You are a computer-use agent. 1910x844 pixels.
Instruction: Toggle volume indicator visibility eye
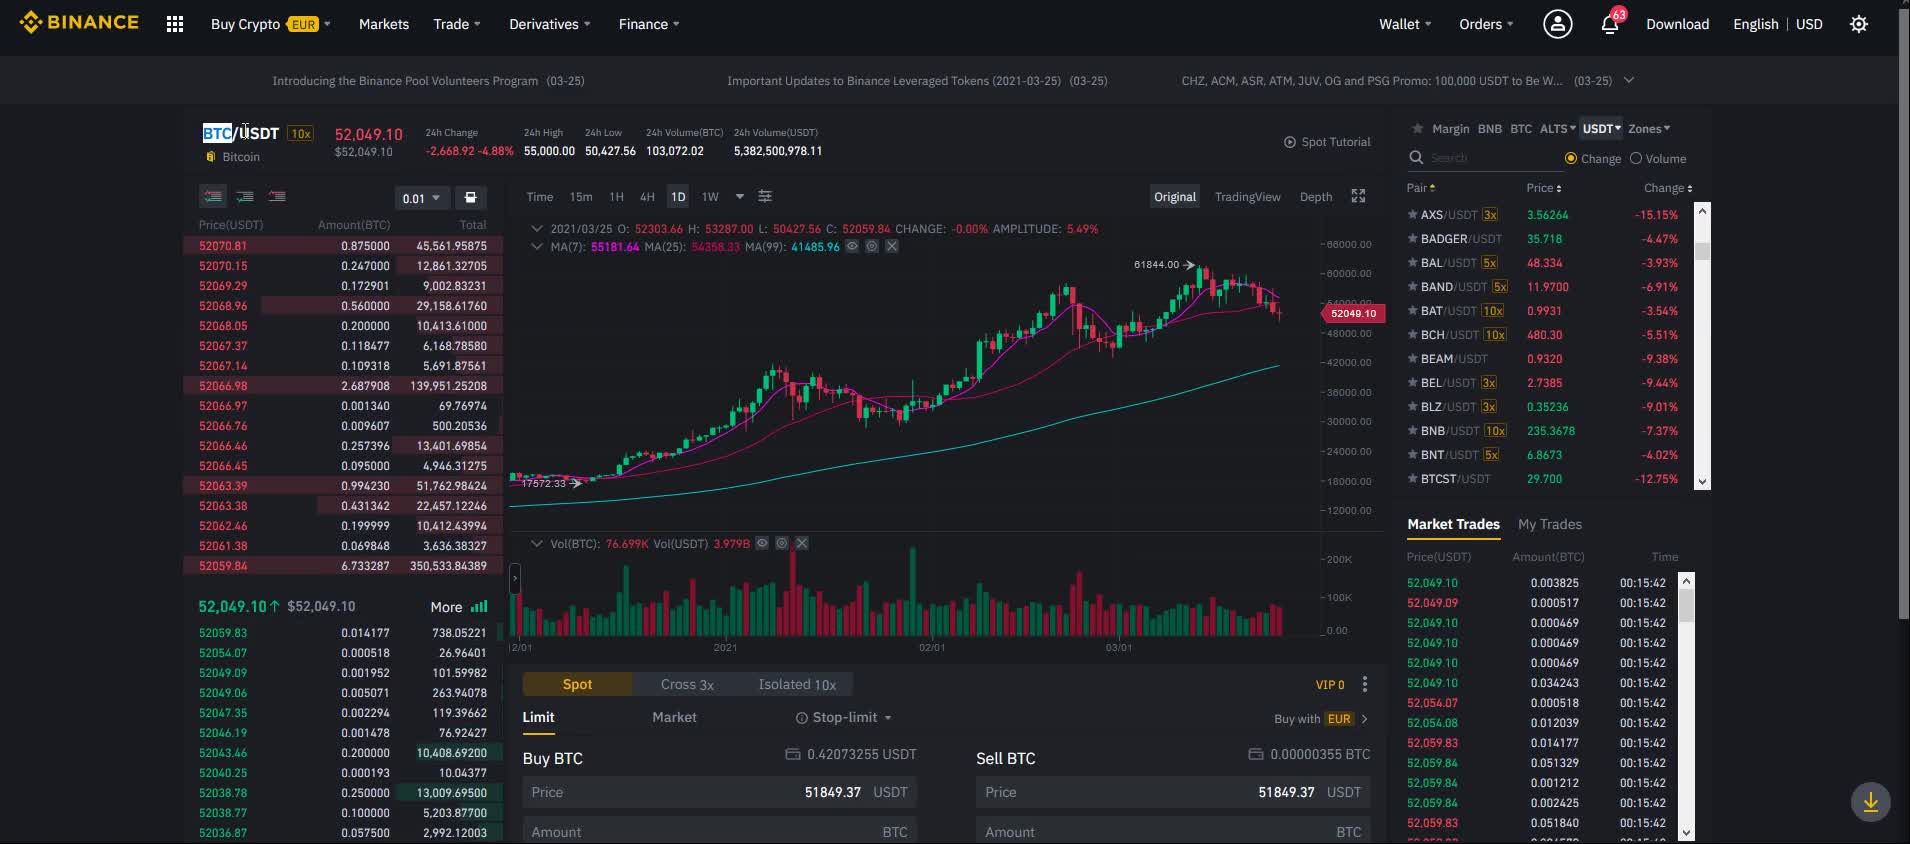coord(762,543)
